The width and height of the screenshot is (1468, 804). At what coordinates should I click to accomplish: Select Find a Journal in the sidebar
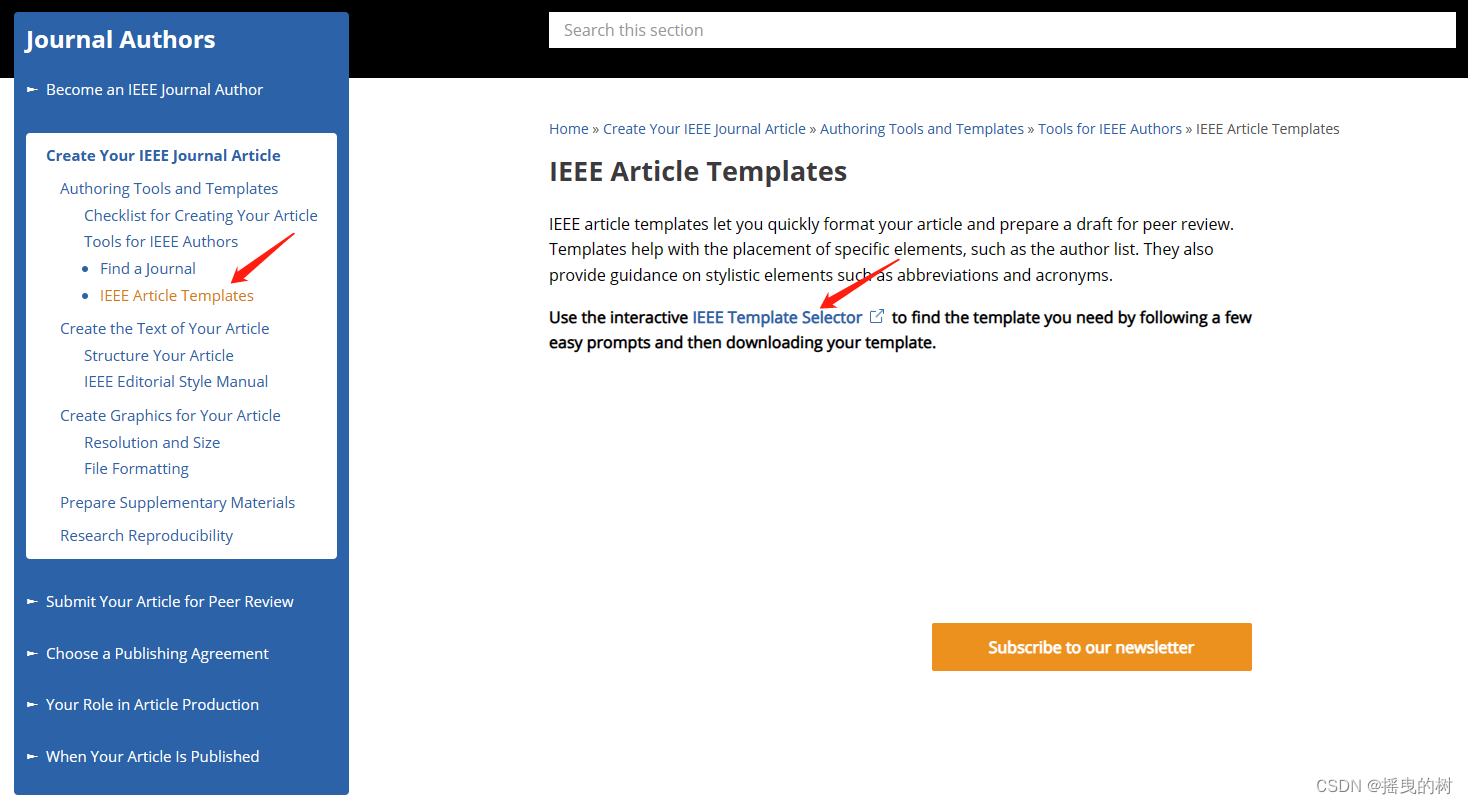point(147,268)
